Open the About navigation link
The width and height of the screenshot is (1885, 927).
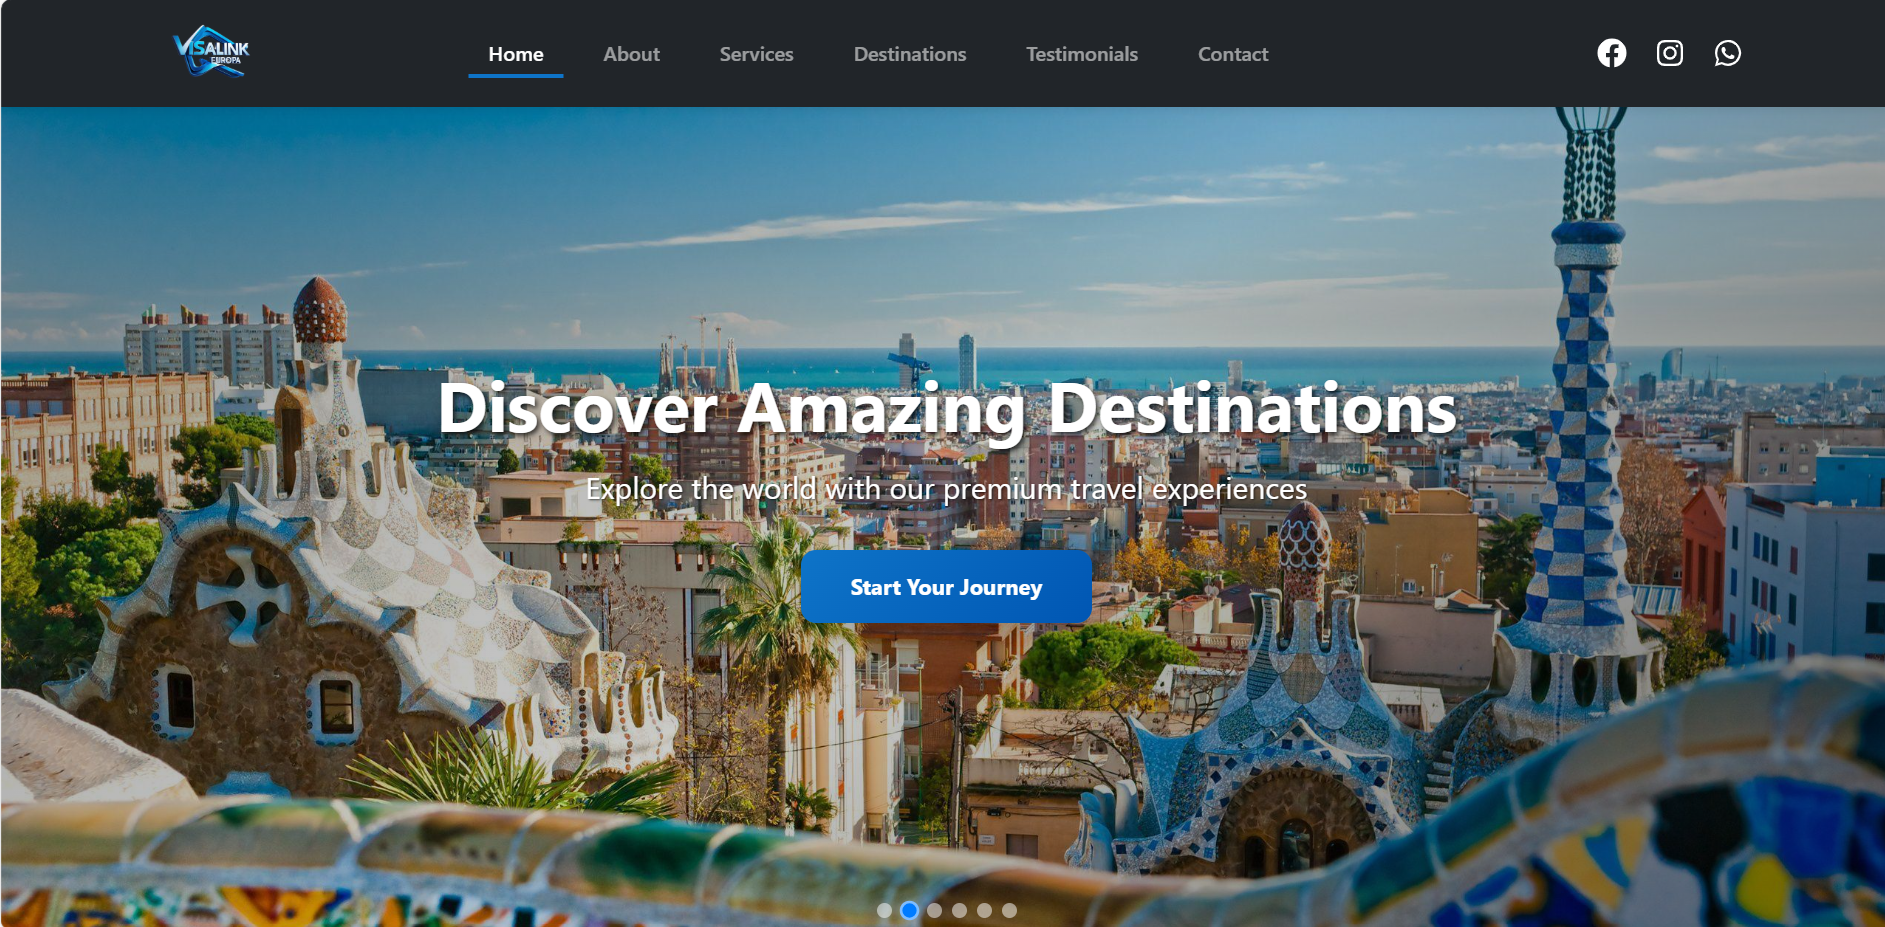pyautogui.click(x=631, y=54)
